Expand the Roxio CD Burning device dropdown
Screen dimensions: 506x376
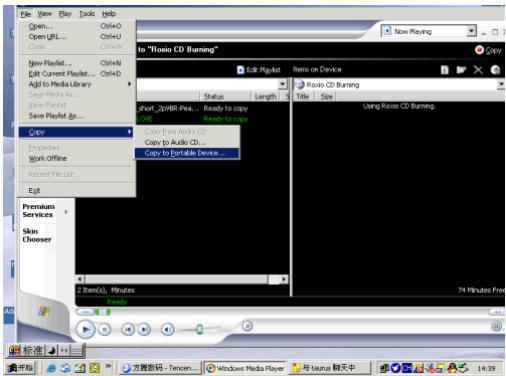(501, 85)
